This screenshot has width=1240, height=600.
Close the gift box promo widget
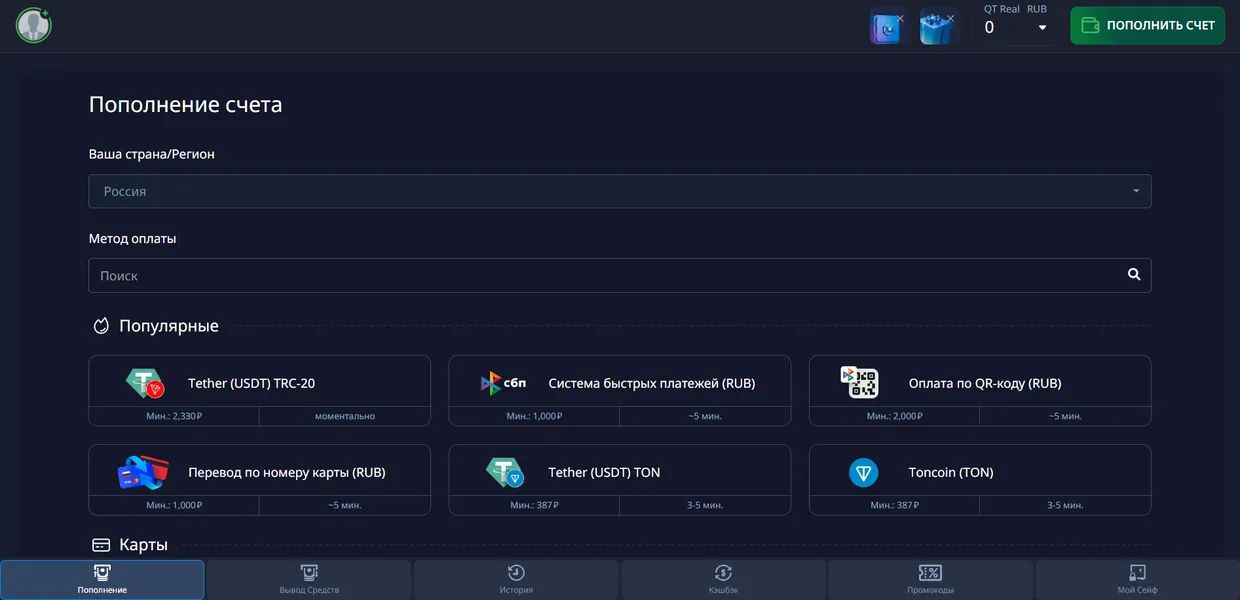point(951,18)
